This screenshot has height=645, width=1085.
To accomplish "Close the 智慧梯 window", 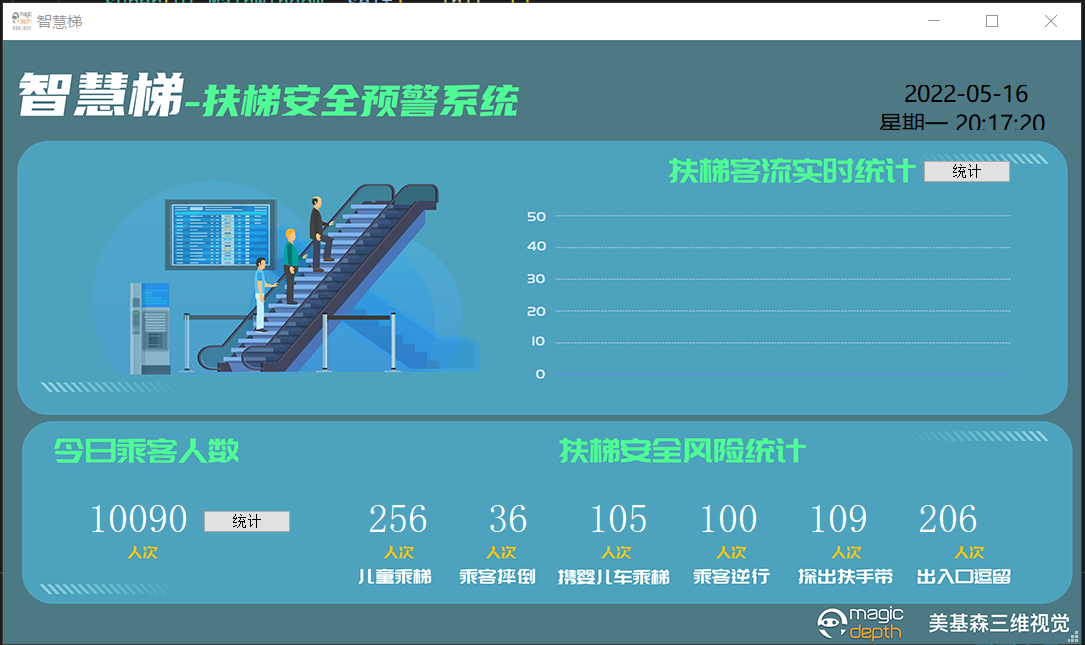I will point(1051,21).
